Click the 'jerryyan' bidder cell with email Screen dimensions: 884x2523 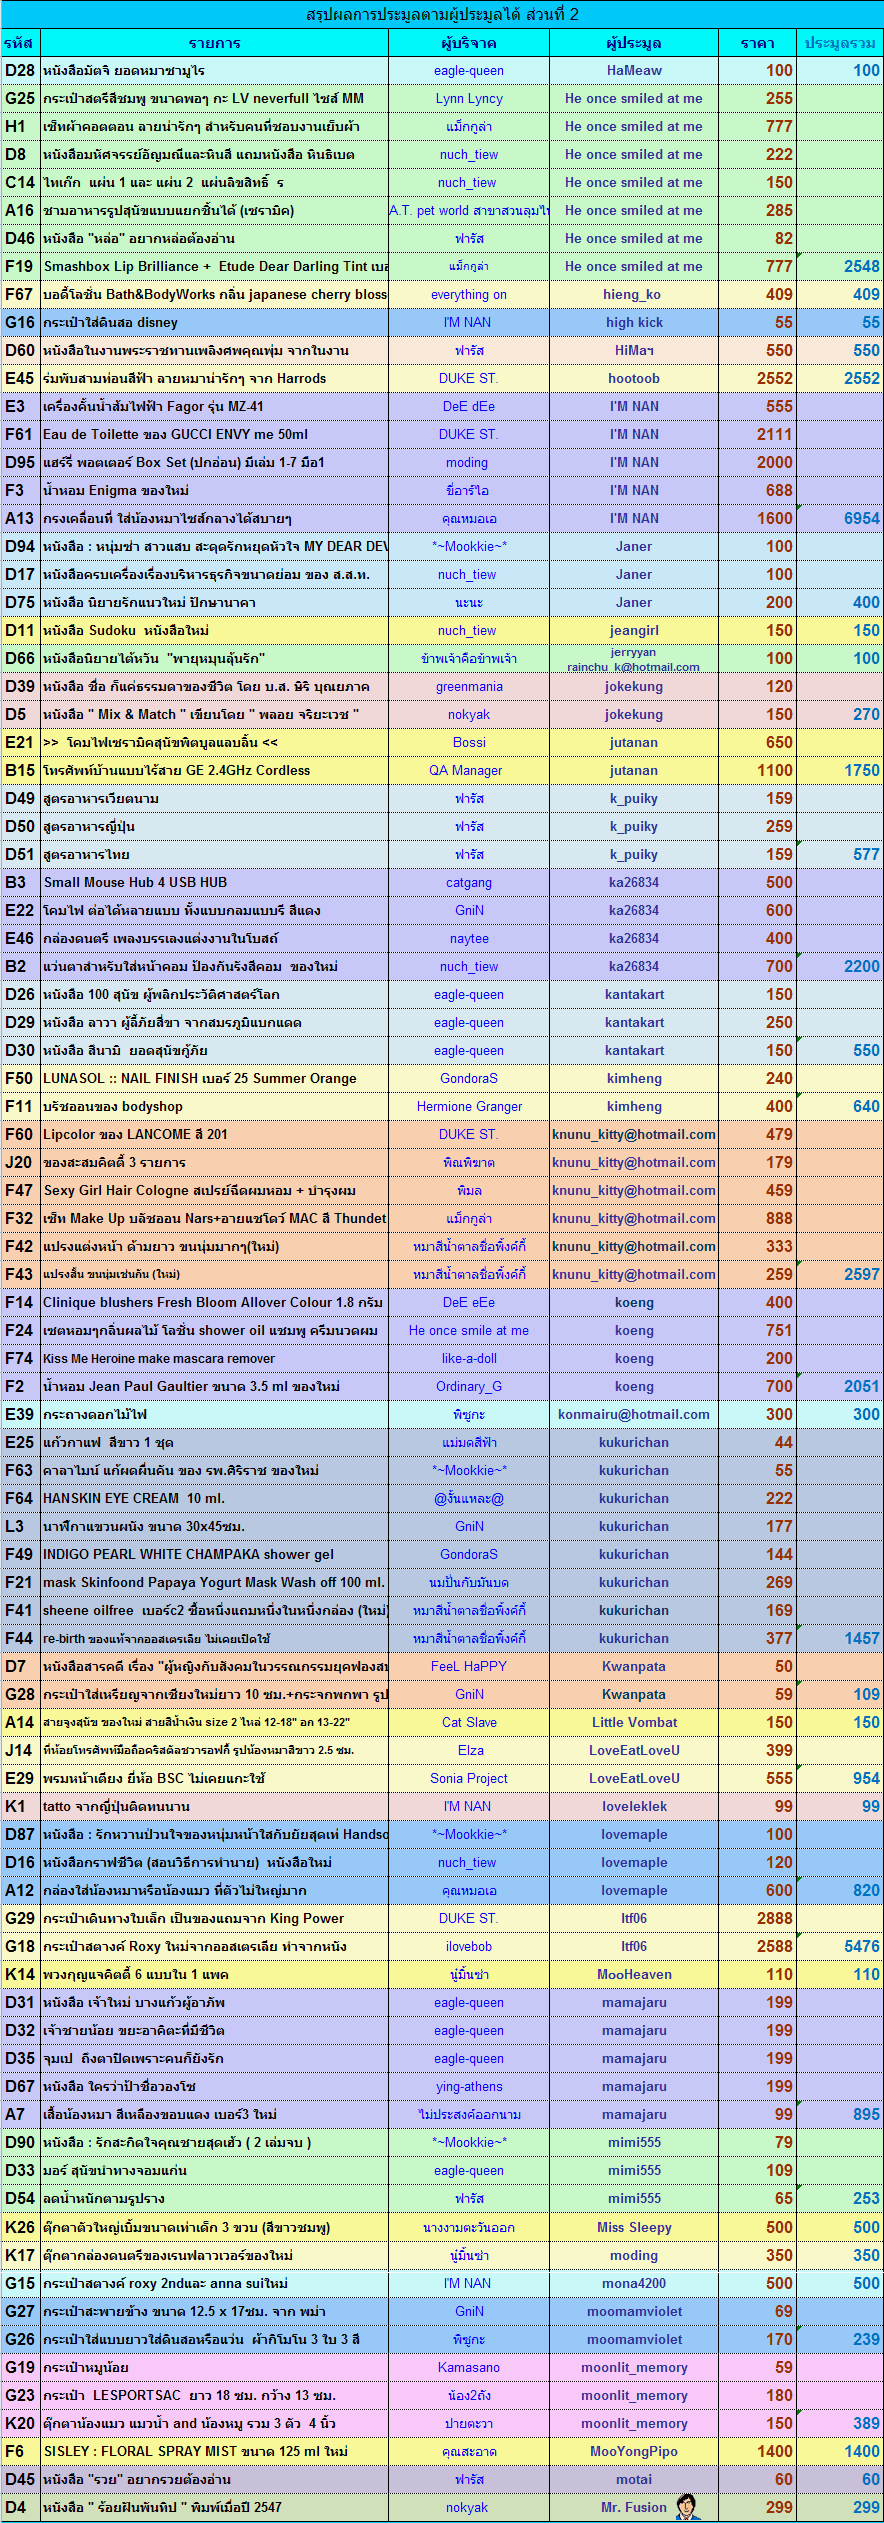pyautogui.click(x=634, y=659)
